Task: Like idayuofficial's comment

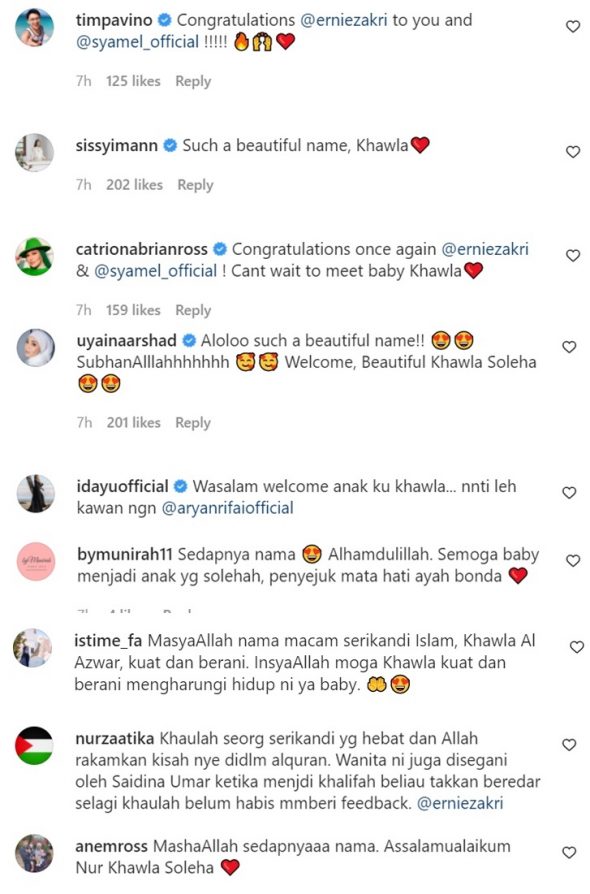Action: tap(569, 493)
